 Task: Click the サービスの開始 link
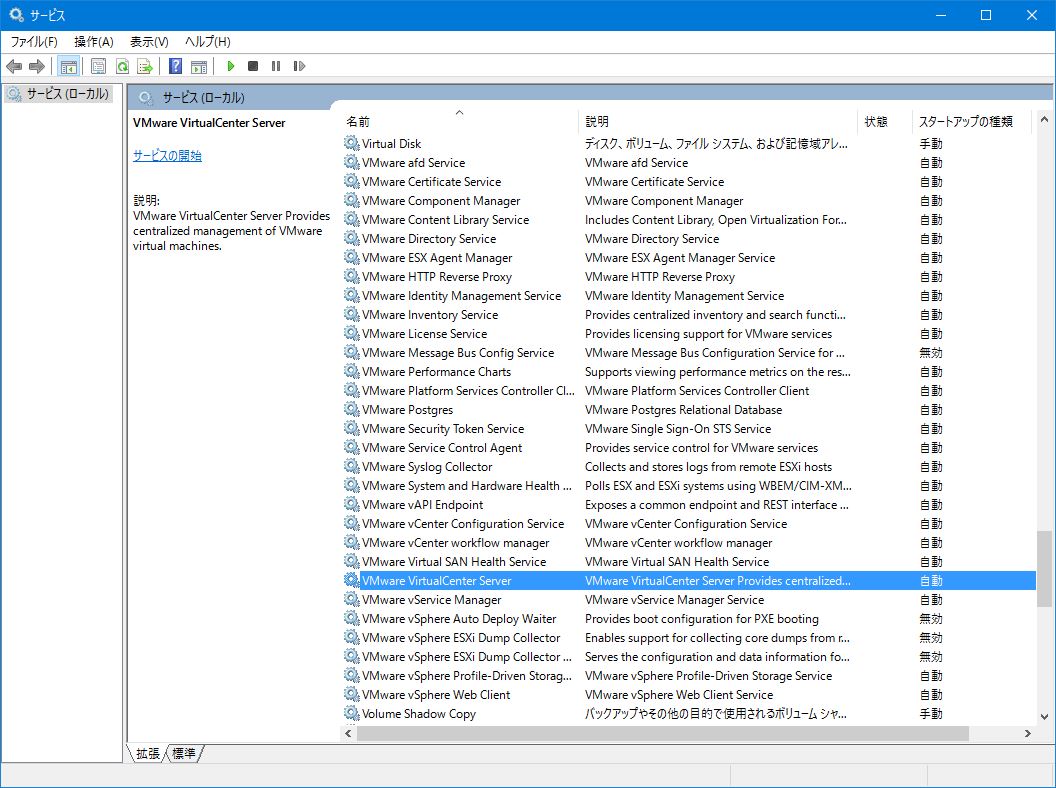click(x=167, y=156)
